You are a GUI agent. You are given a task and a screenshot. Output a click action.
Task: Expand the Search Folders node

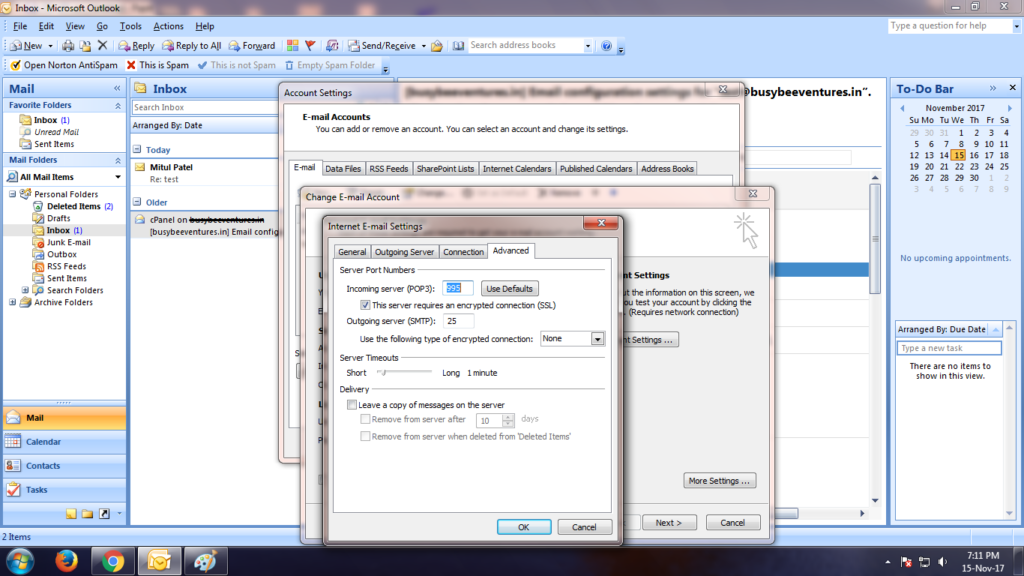point(25,290)
